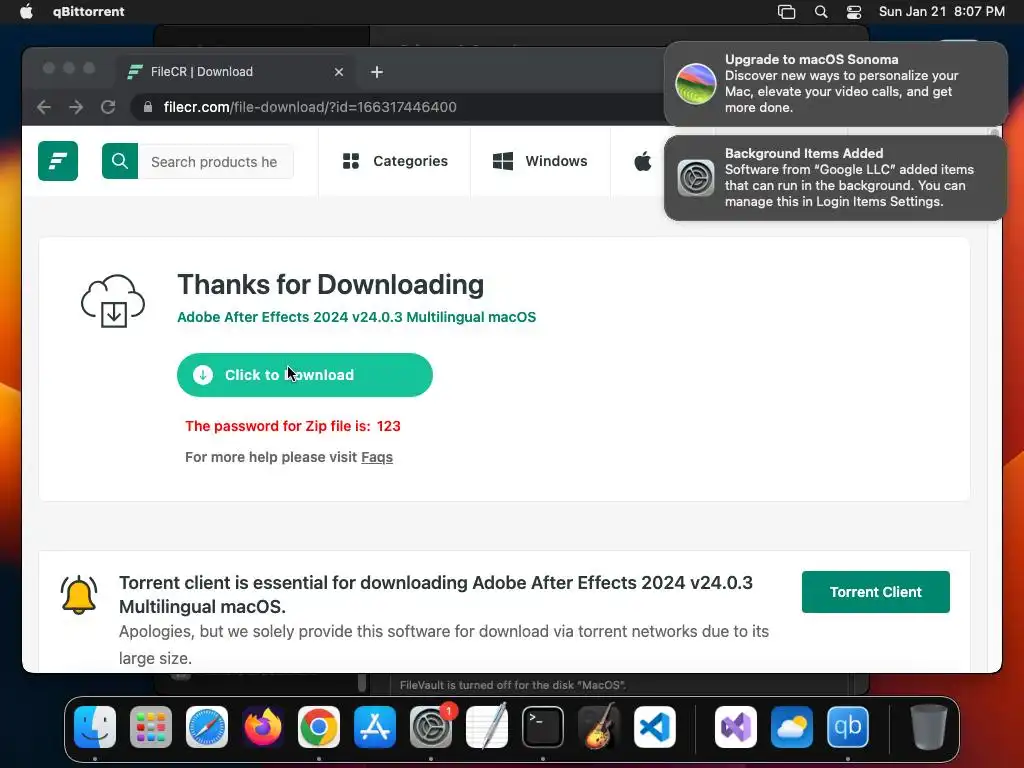Open the Upgrade to macOS Sonoma notification
Image resolution: width=1024 pixels, height=768 pixels.
(x=835, y=84)
